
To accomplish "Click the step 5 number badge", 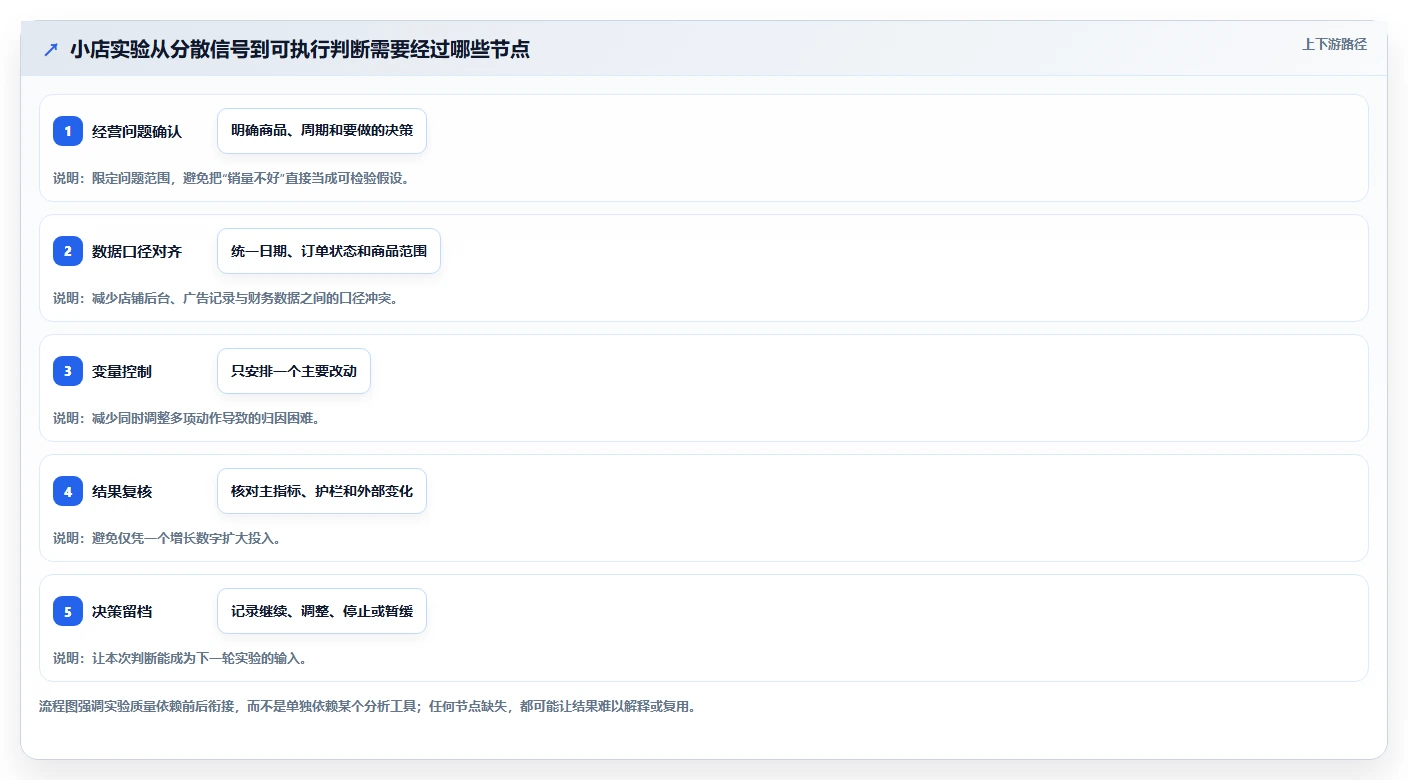I will [x=68, y=611].
